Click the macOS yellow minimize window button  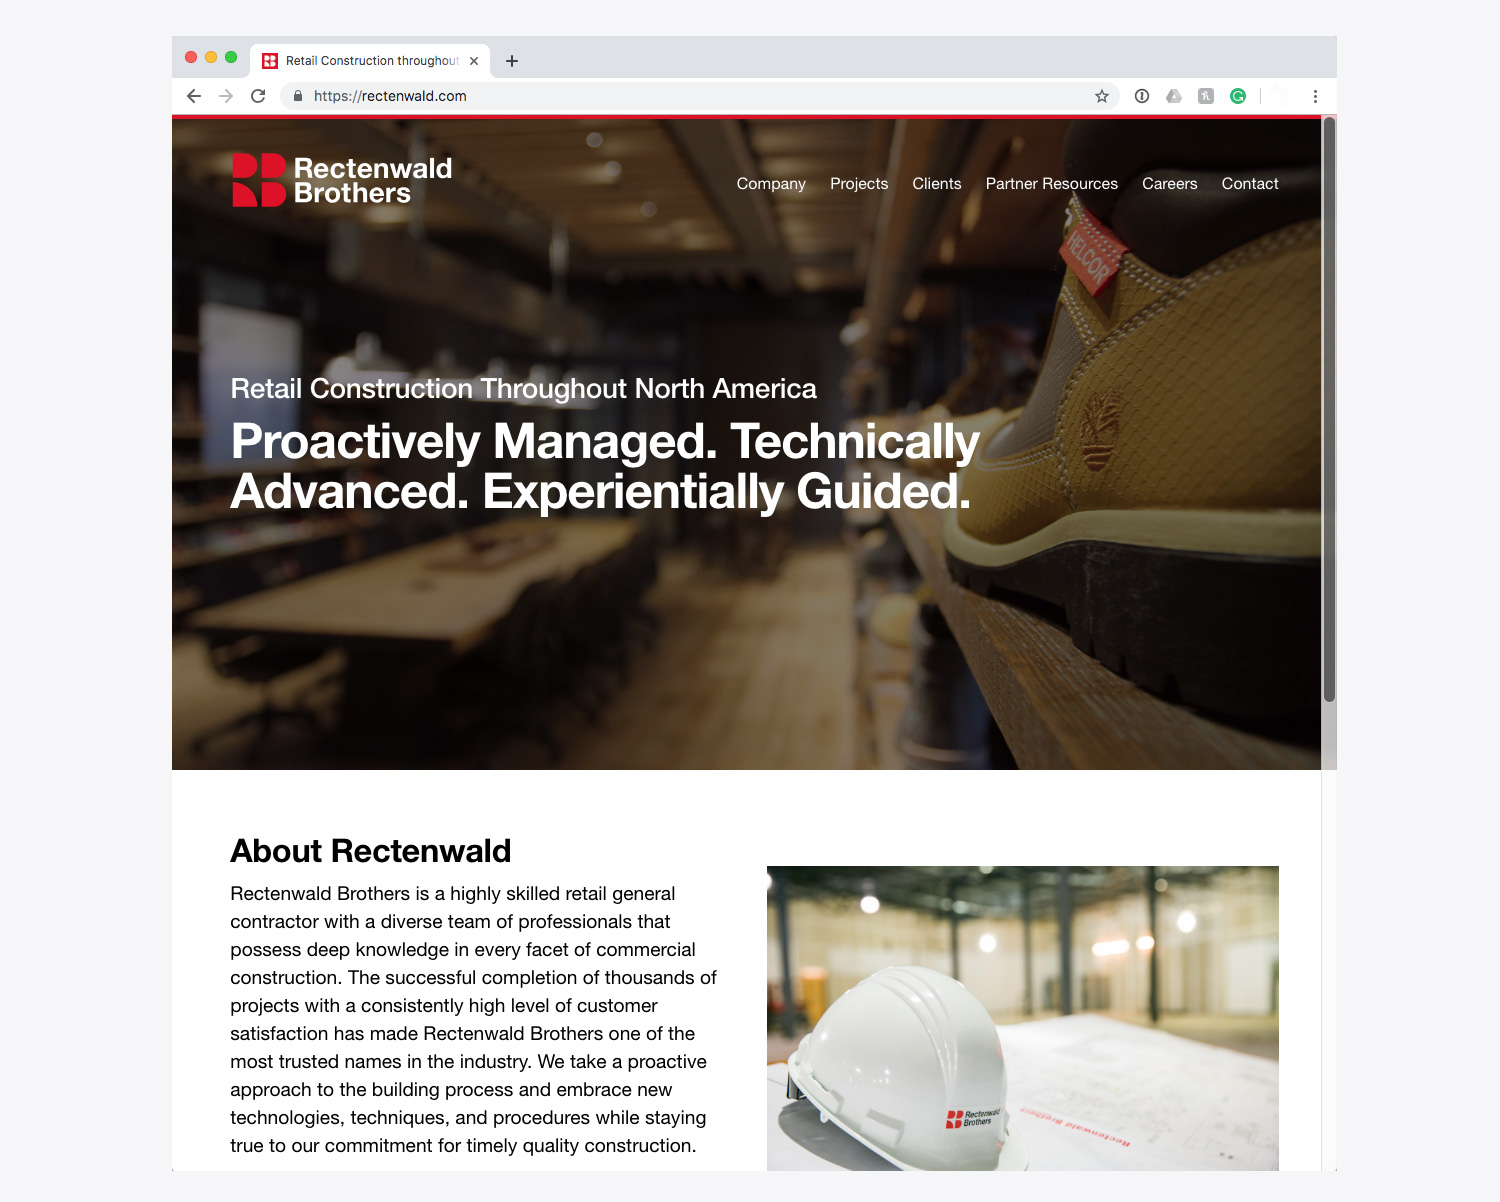tap(211, 57)
